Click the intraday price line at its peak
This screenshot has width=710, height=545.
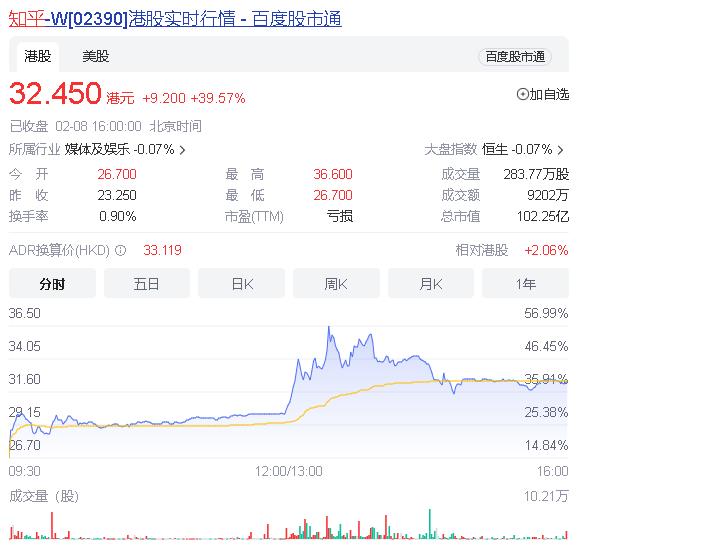329,328
